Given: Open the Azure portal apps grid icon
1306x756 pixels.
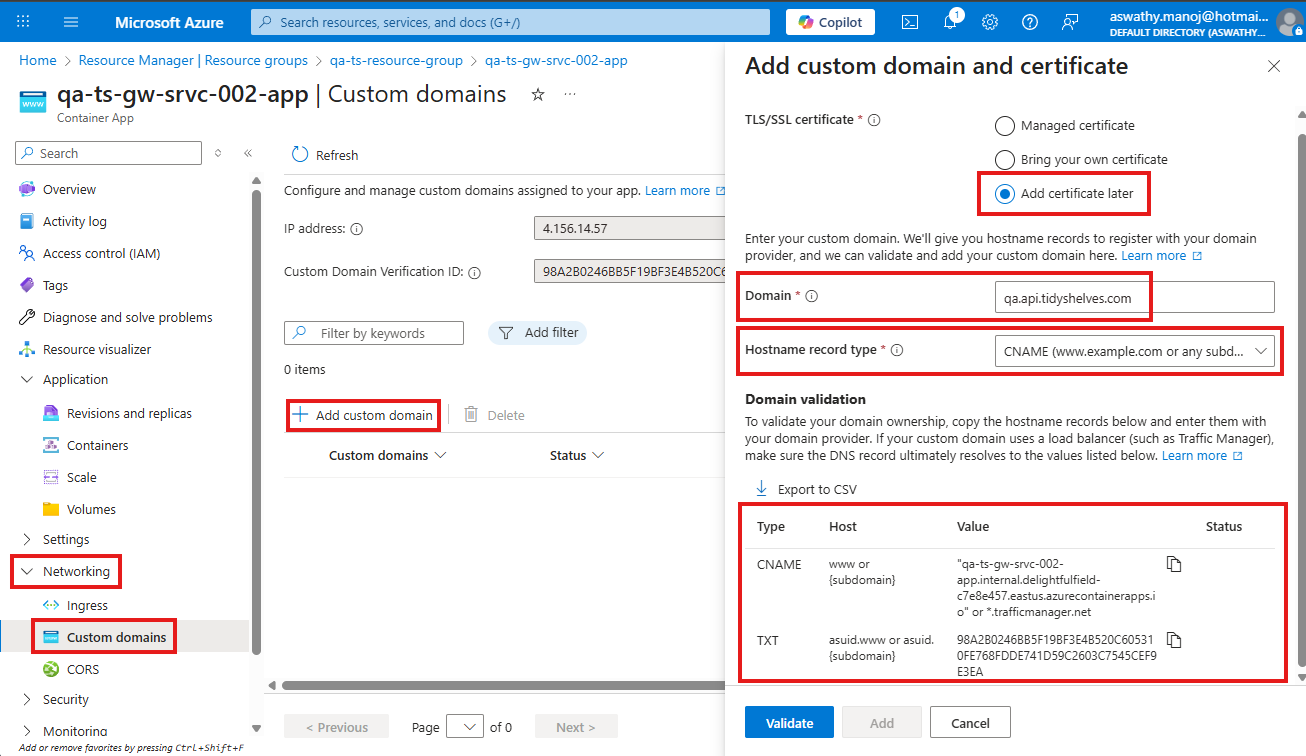Looking at the screenshot, I should click(x=24, y=21).
